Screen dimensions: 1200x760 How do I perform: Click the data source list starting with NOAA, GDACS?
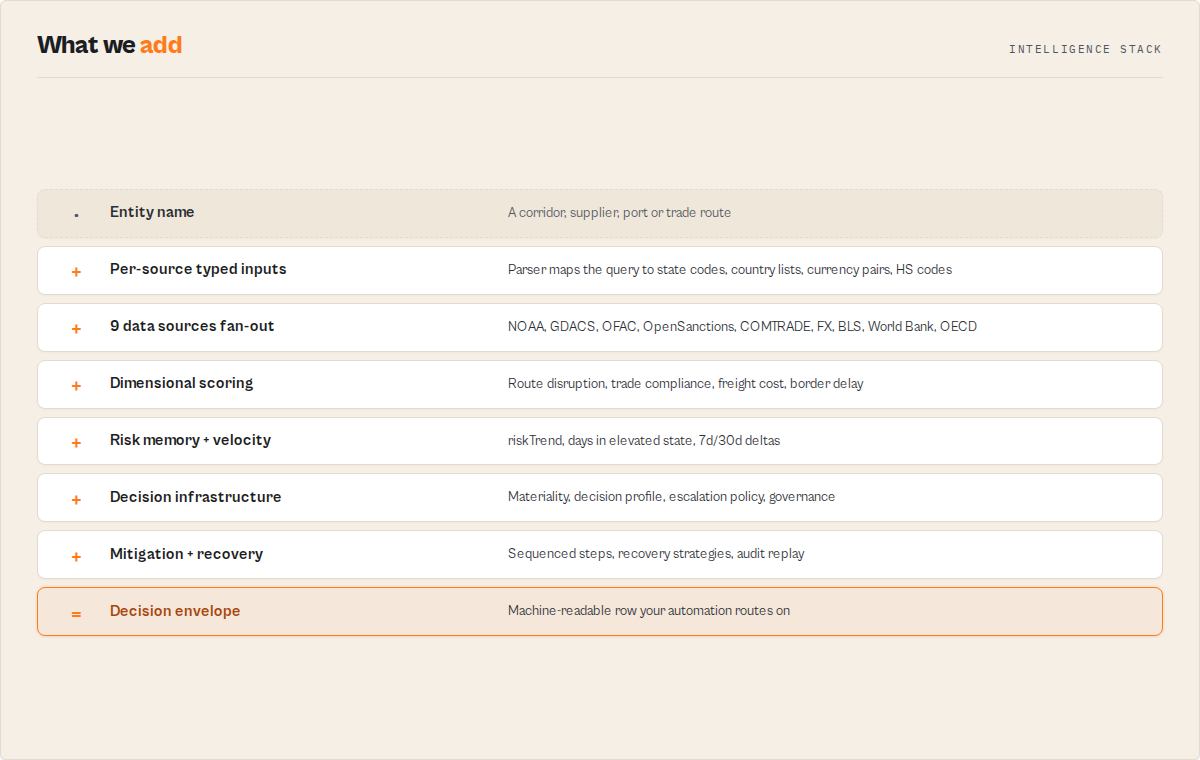[x=742, y=327]
